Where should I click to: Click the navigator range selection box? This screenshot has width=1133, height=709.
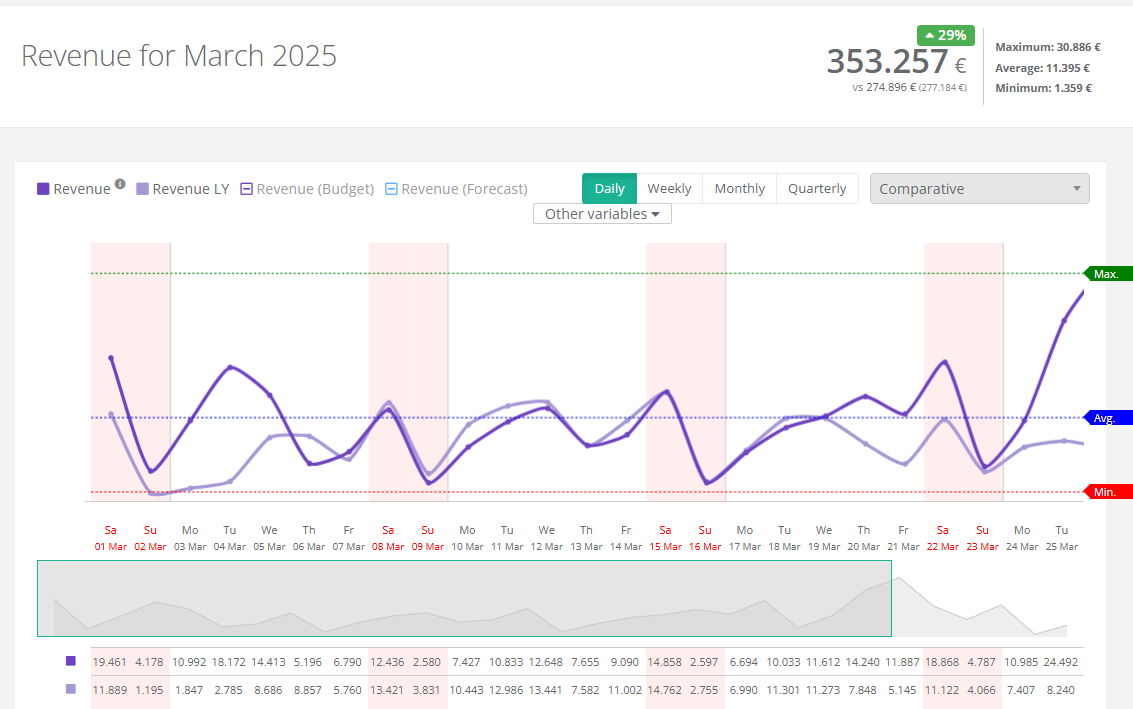464,598
